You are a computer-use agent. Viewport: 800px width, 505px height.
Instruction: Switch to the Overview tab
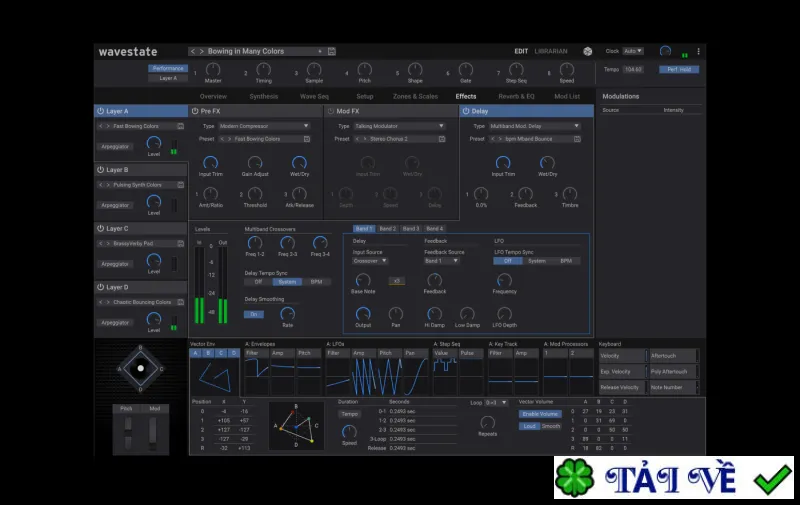213,96
